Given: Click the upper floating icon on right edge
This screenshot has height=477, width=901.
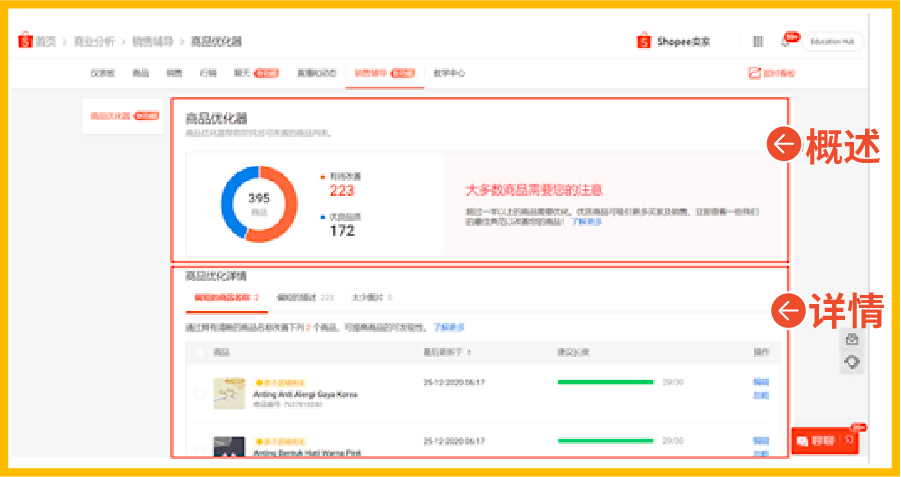Looking at the screenshot, I should 852,339.
